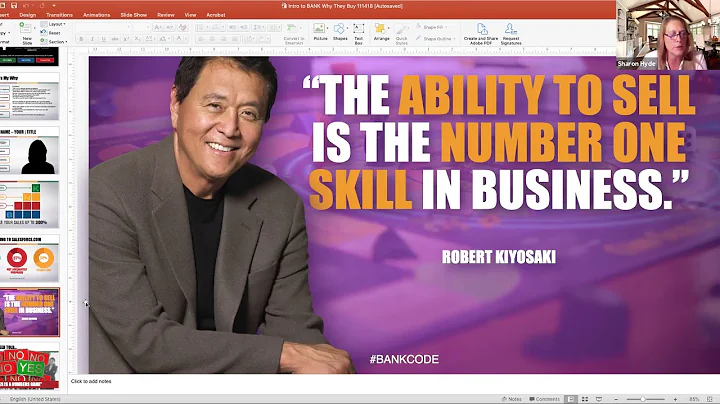
Task: Toggle Subscript formatting
Action: pyautogui.click(x=137, y=39)
